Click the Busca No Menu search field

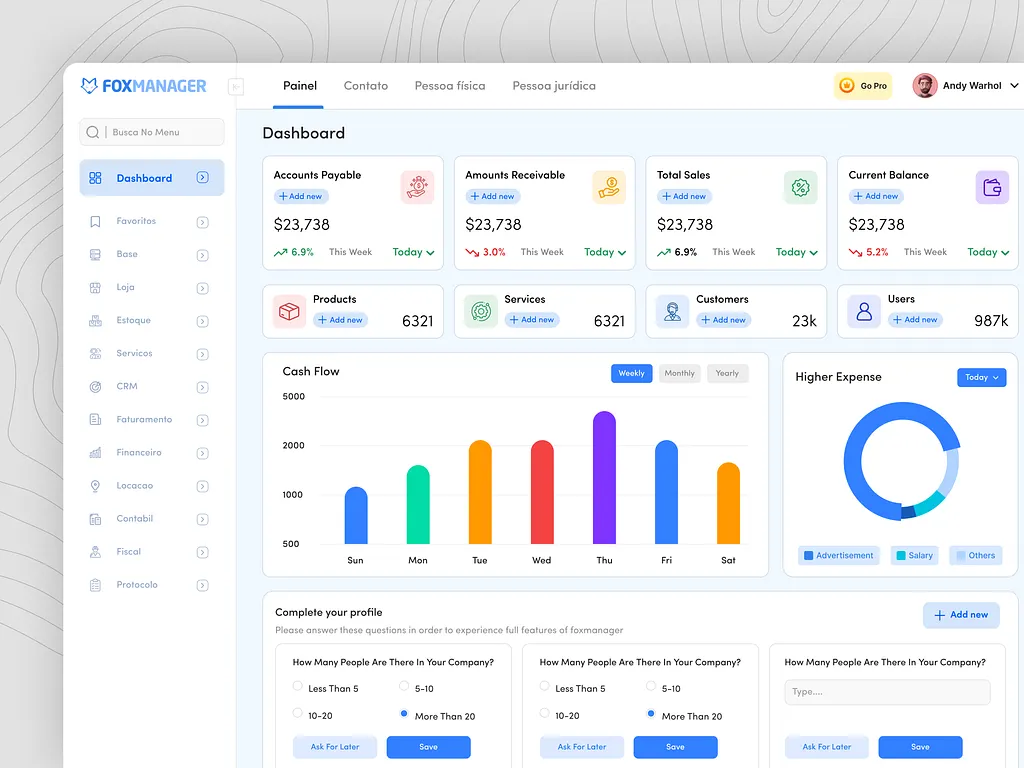pos(152,132)
